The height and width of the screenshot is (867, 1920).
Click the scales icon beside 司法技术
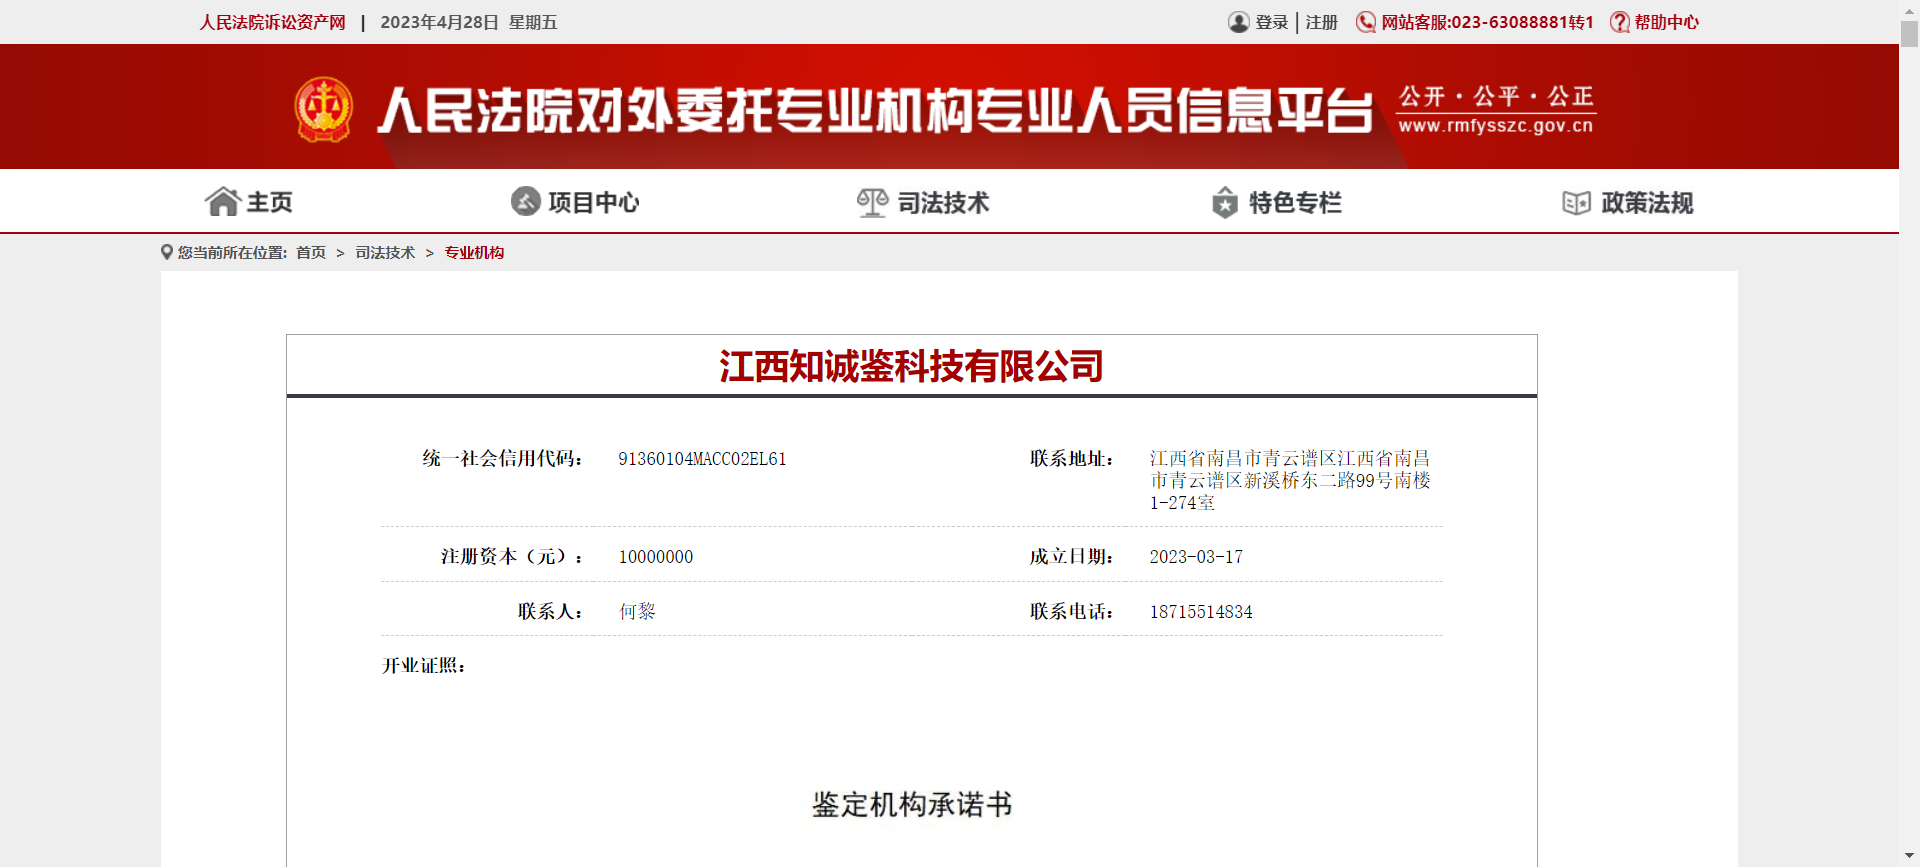click(x=872, y=203)
